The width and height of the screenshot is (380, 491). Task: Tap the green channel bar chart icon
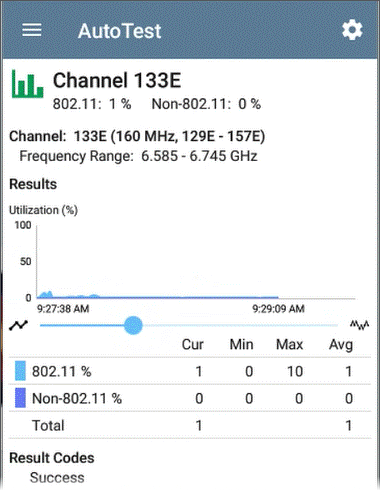pyautogui.click(x=27, y=84)
